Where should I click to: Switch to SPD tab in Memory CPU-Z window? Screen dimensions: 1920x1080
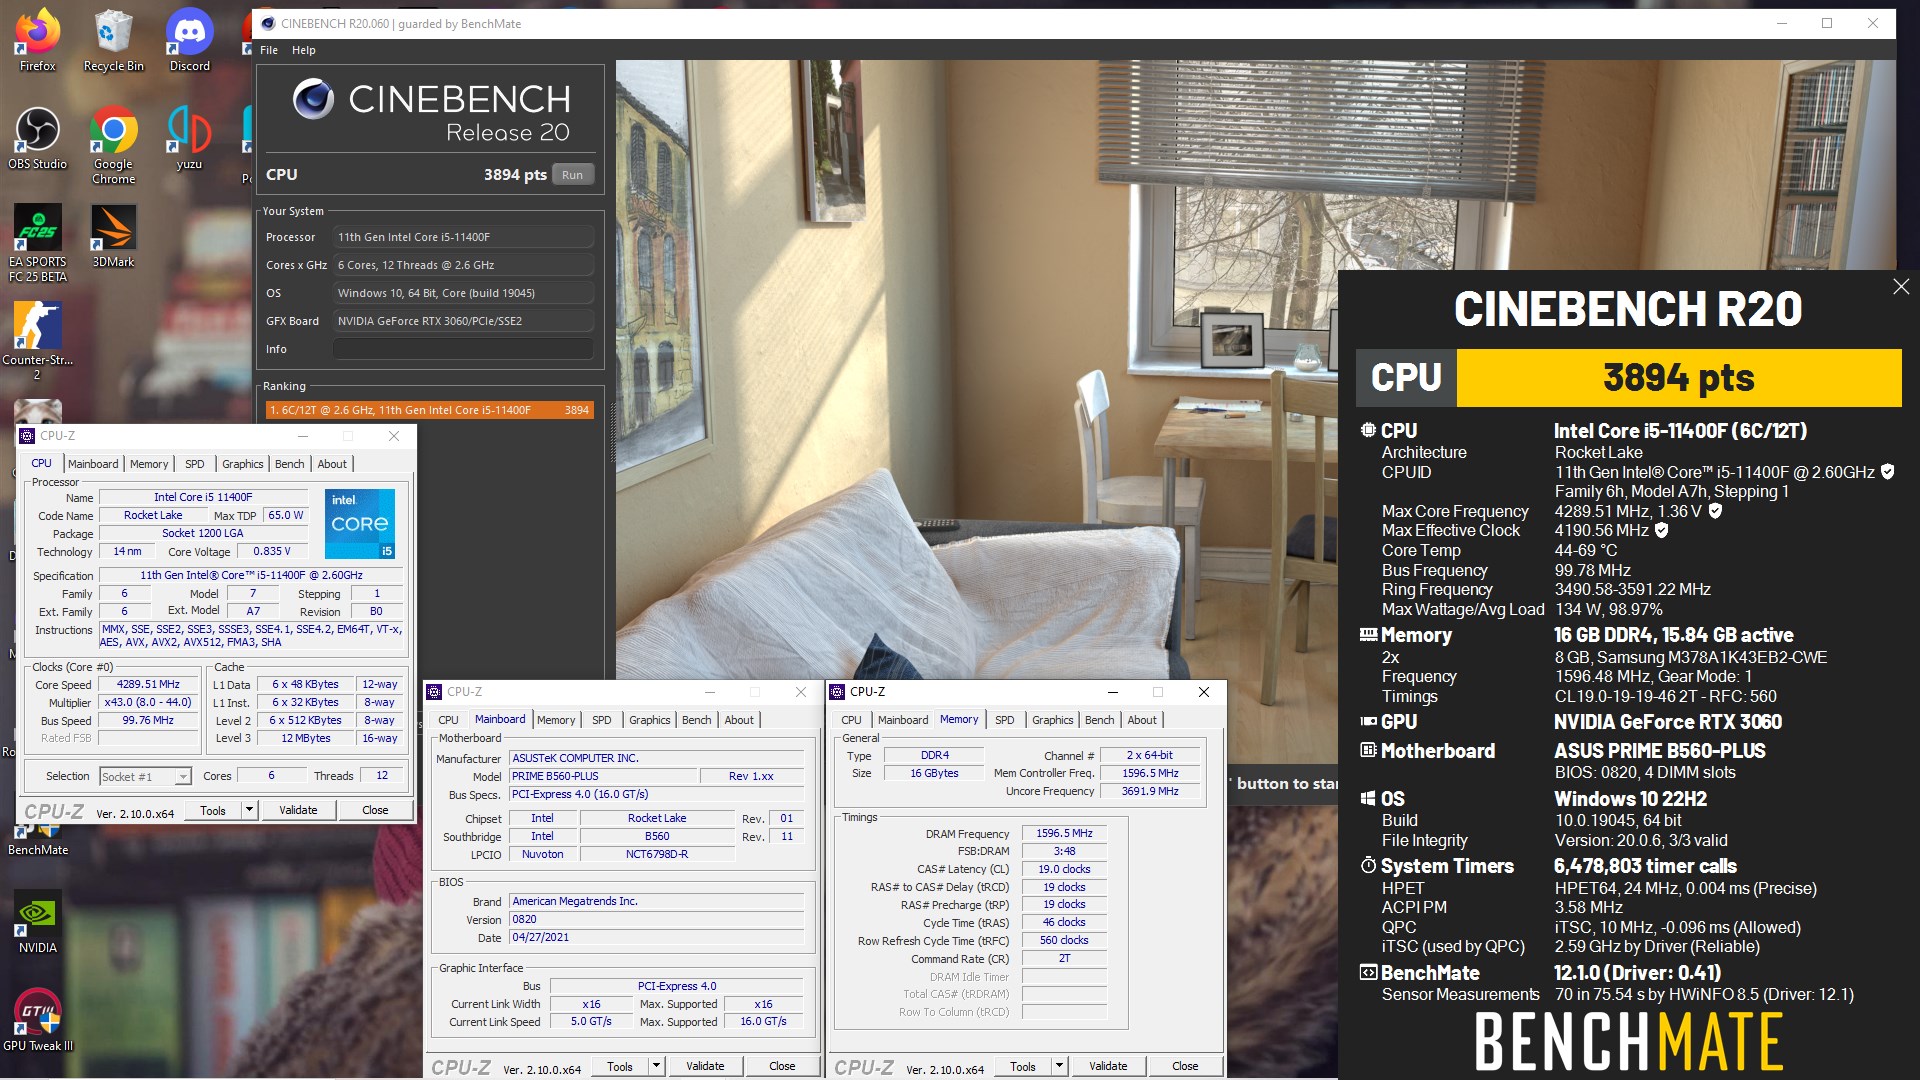coord(1005,720)
